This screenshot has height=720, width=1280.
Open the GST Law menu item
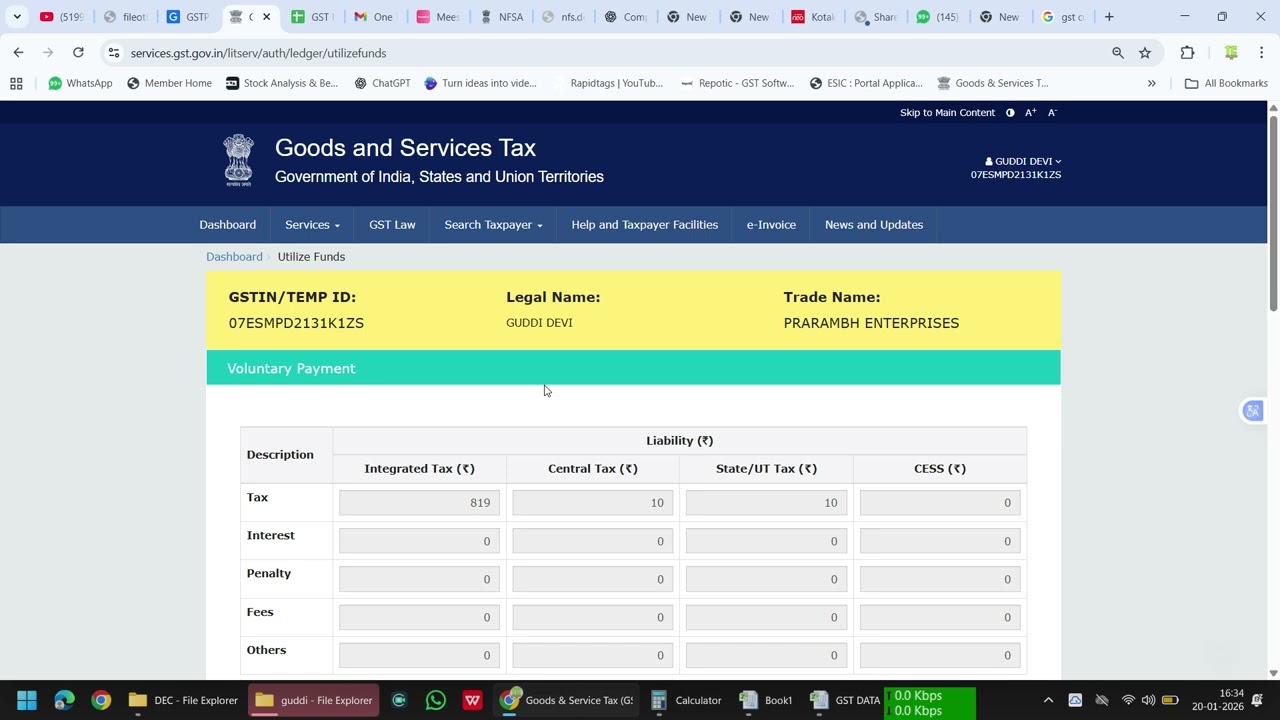coord(392,225)
